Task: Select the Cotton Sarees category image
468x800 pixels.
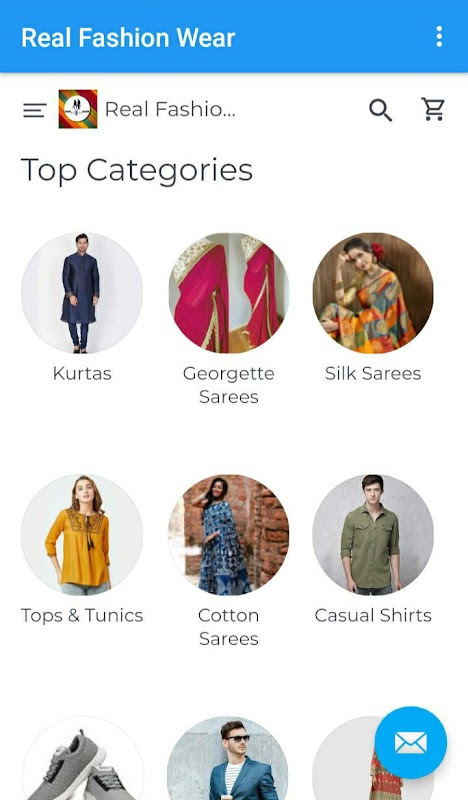Action: tap(229, 535)
